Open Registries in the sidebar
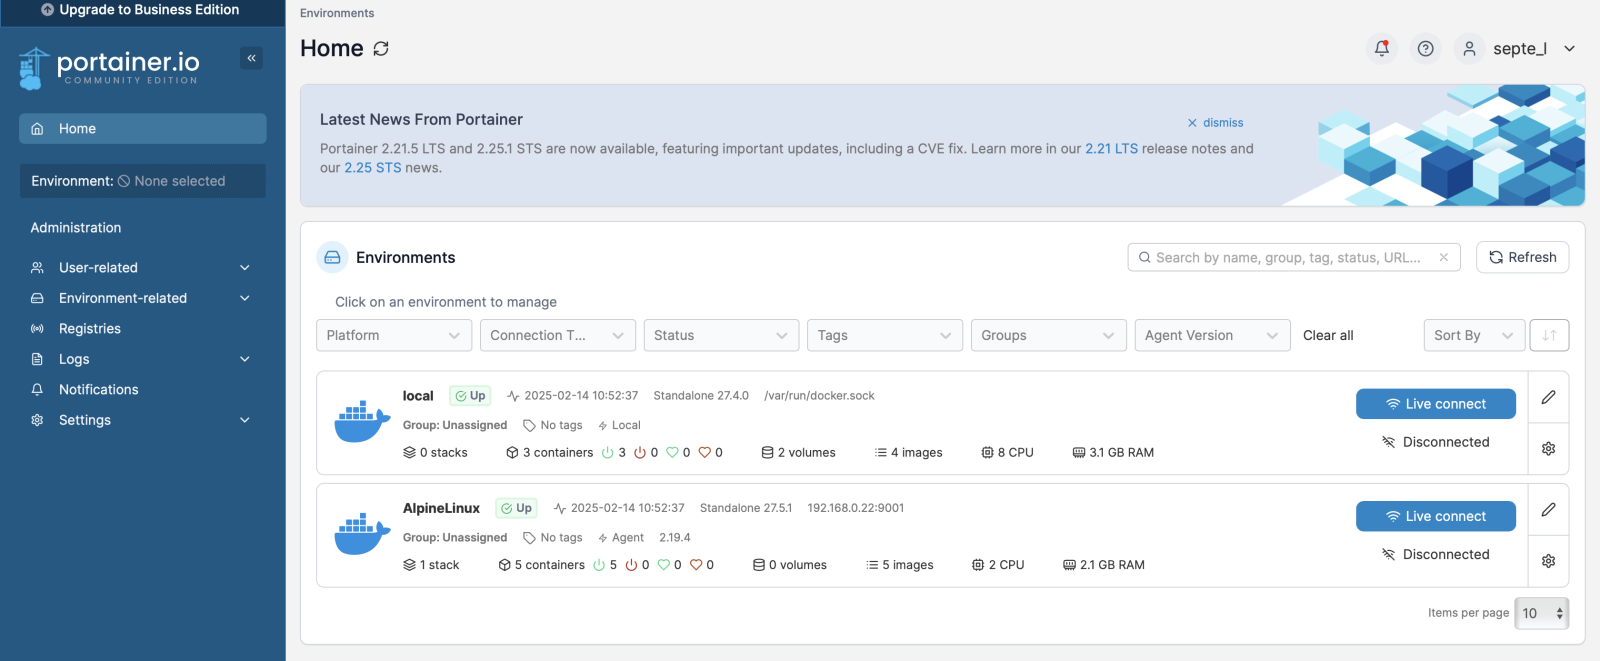 tap(90, 329)
